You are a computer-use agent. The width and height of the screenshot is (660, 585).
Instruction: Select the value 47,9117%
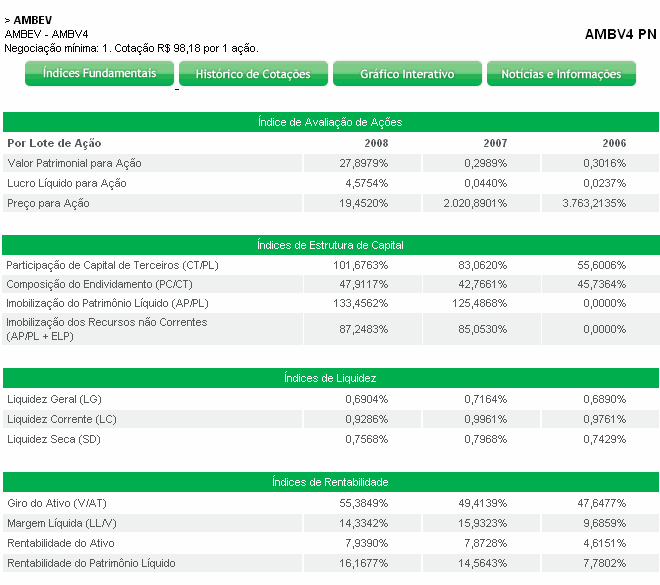point(364,284)
